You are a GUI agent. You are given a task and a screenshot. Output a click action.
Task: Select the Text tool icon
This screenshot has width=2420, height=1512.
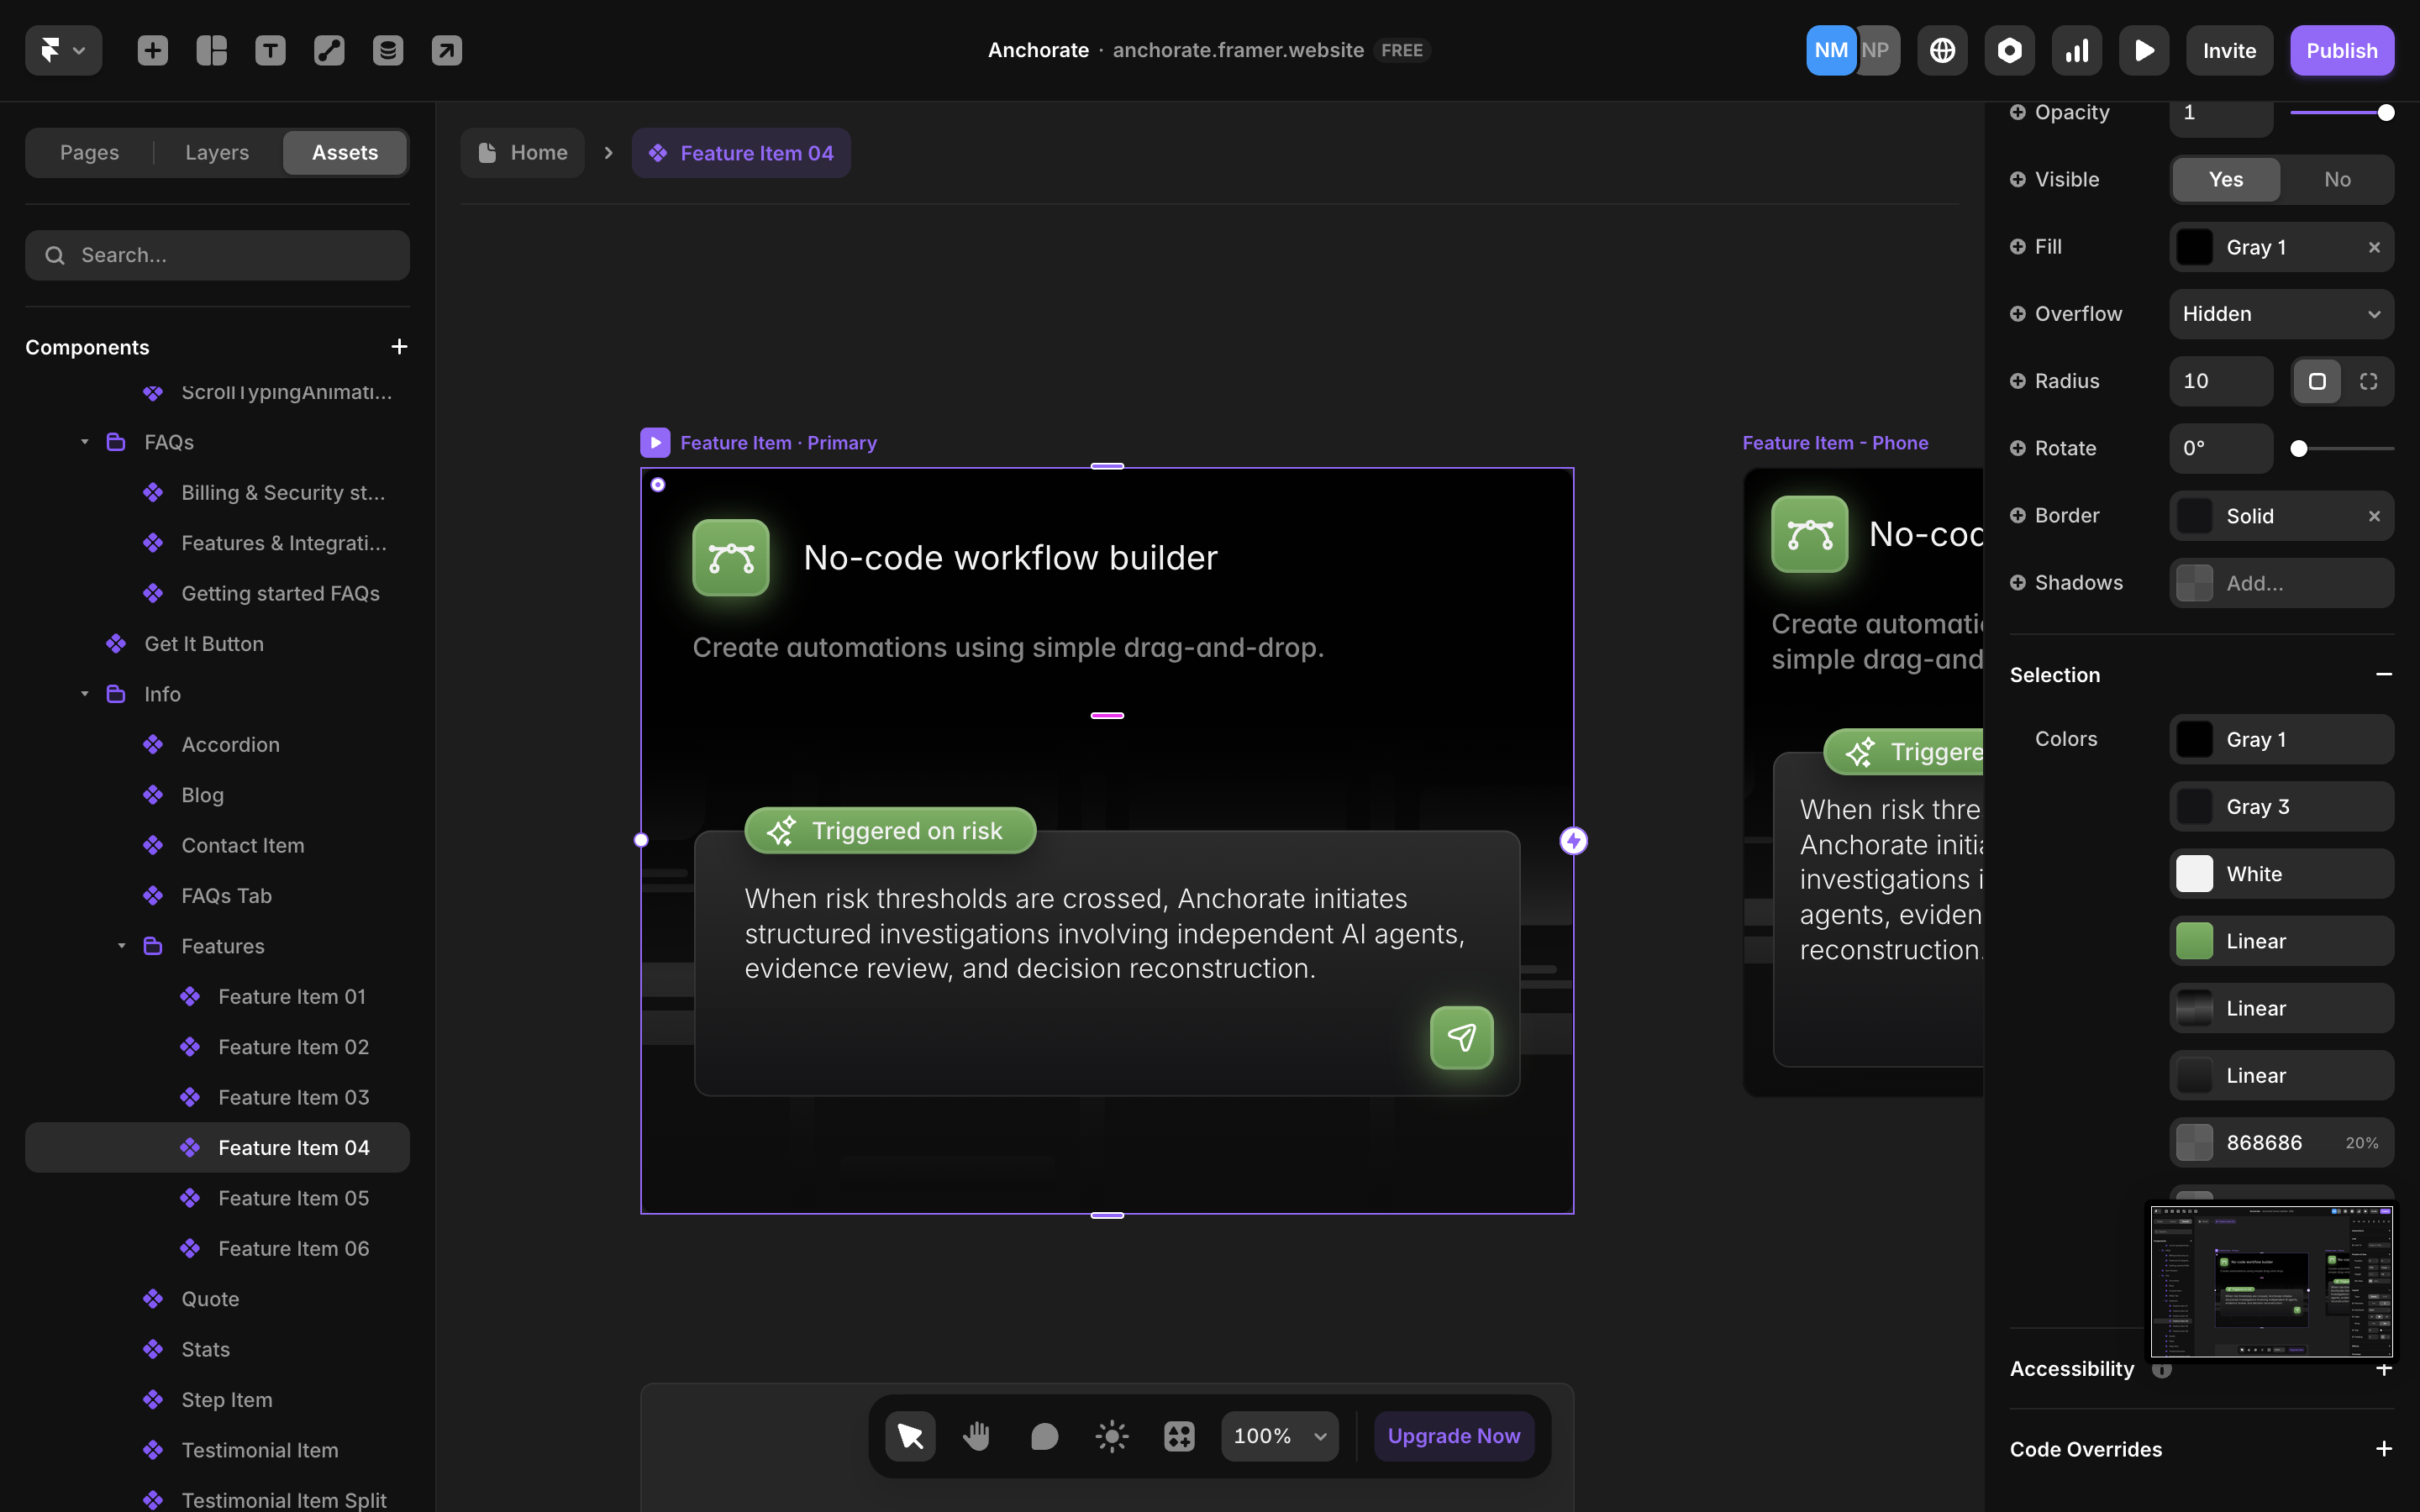(x=270, y=50)
